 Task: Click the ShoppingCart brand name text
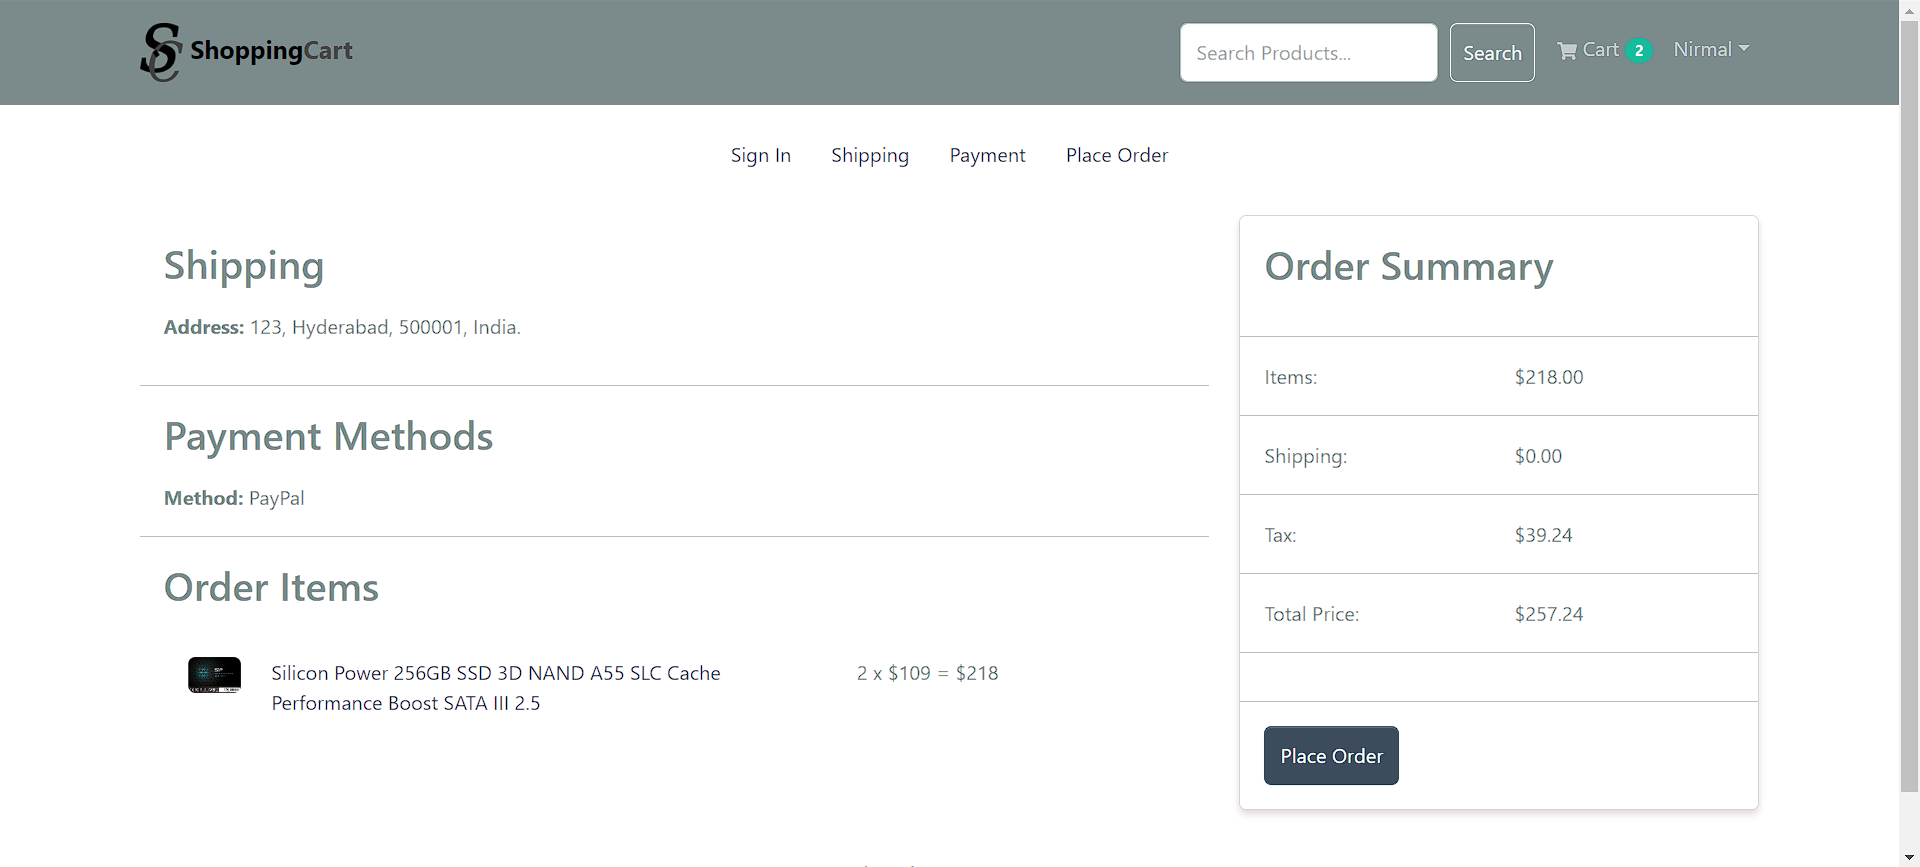pyautogui.click(x=271, y=51)
